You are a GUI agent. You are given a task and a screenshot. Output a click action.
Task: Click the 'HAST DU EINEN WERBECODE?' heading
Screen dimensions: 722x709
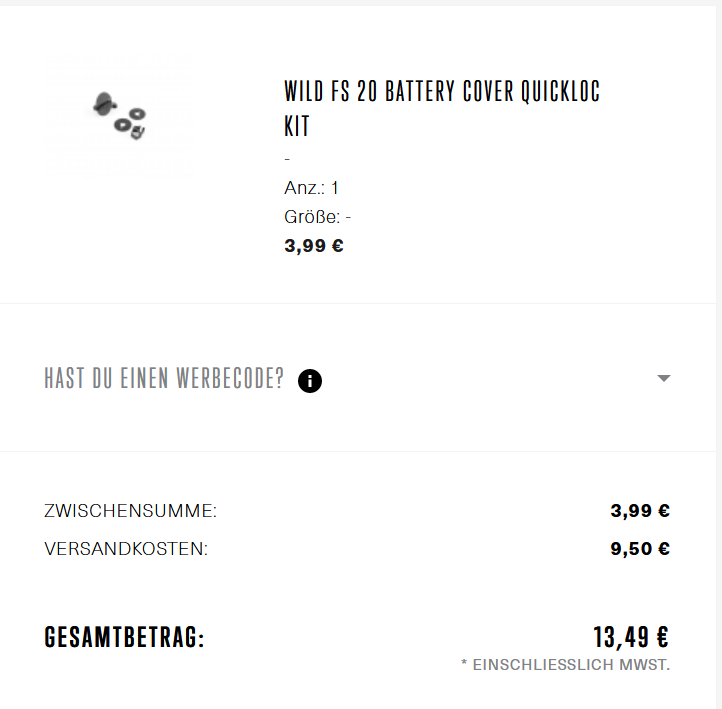click(x=164, y=378)
